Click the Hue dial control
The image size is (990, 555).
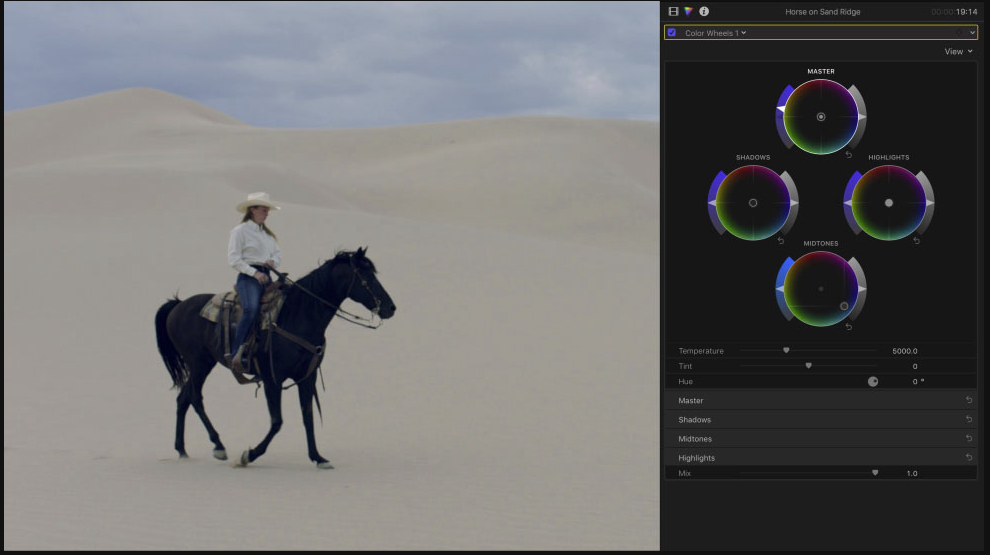point(873,381)
